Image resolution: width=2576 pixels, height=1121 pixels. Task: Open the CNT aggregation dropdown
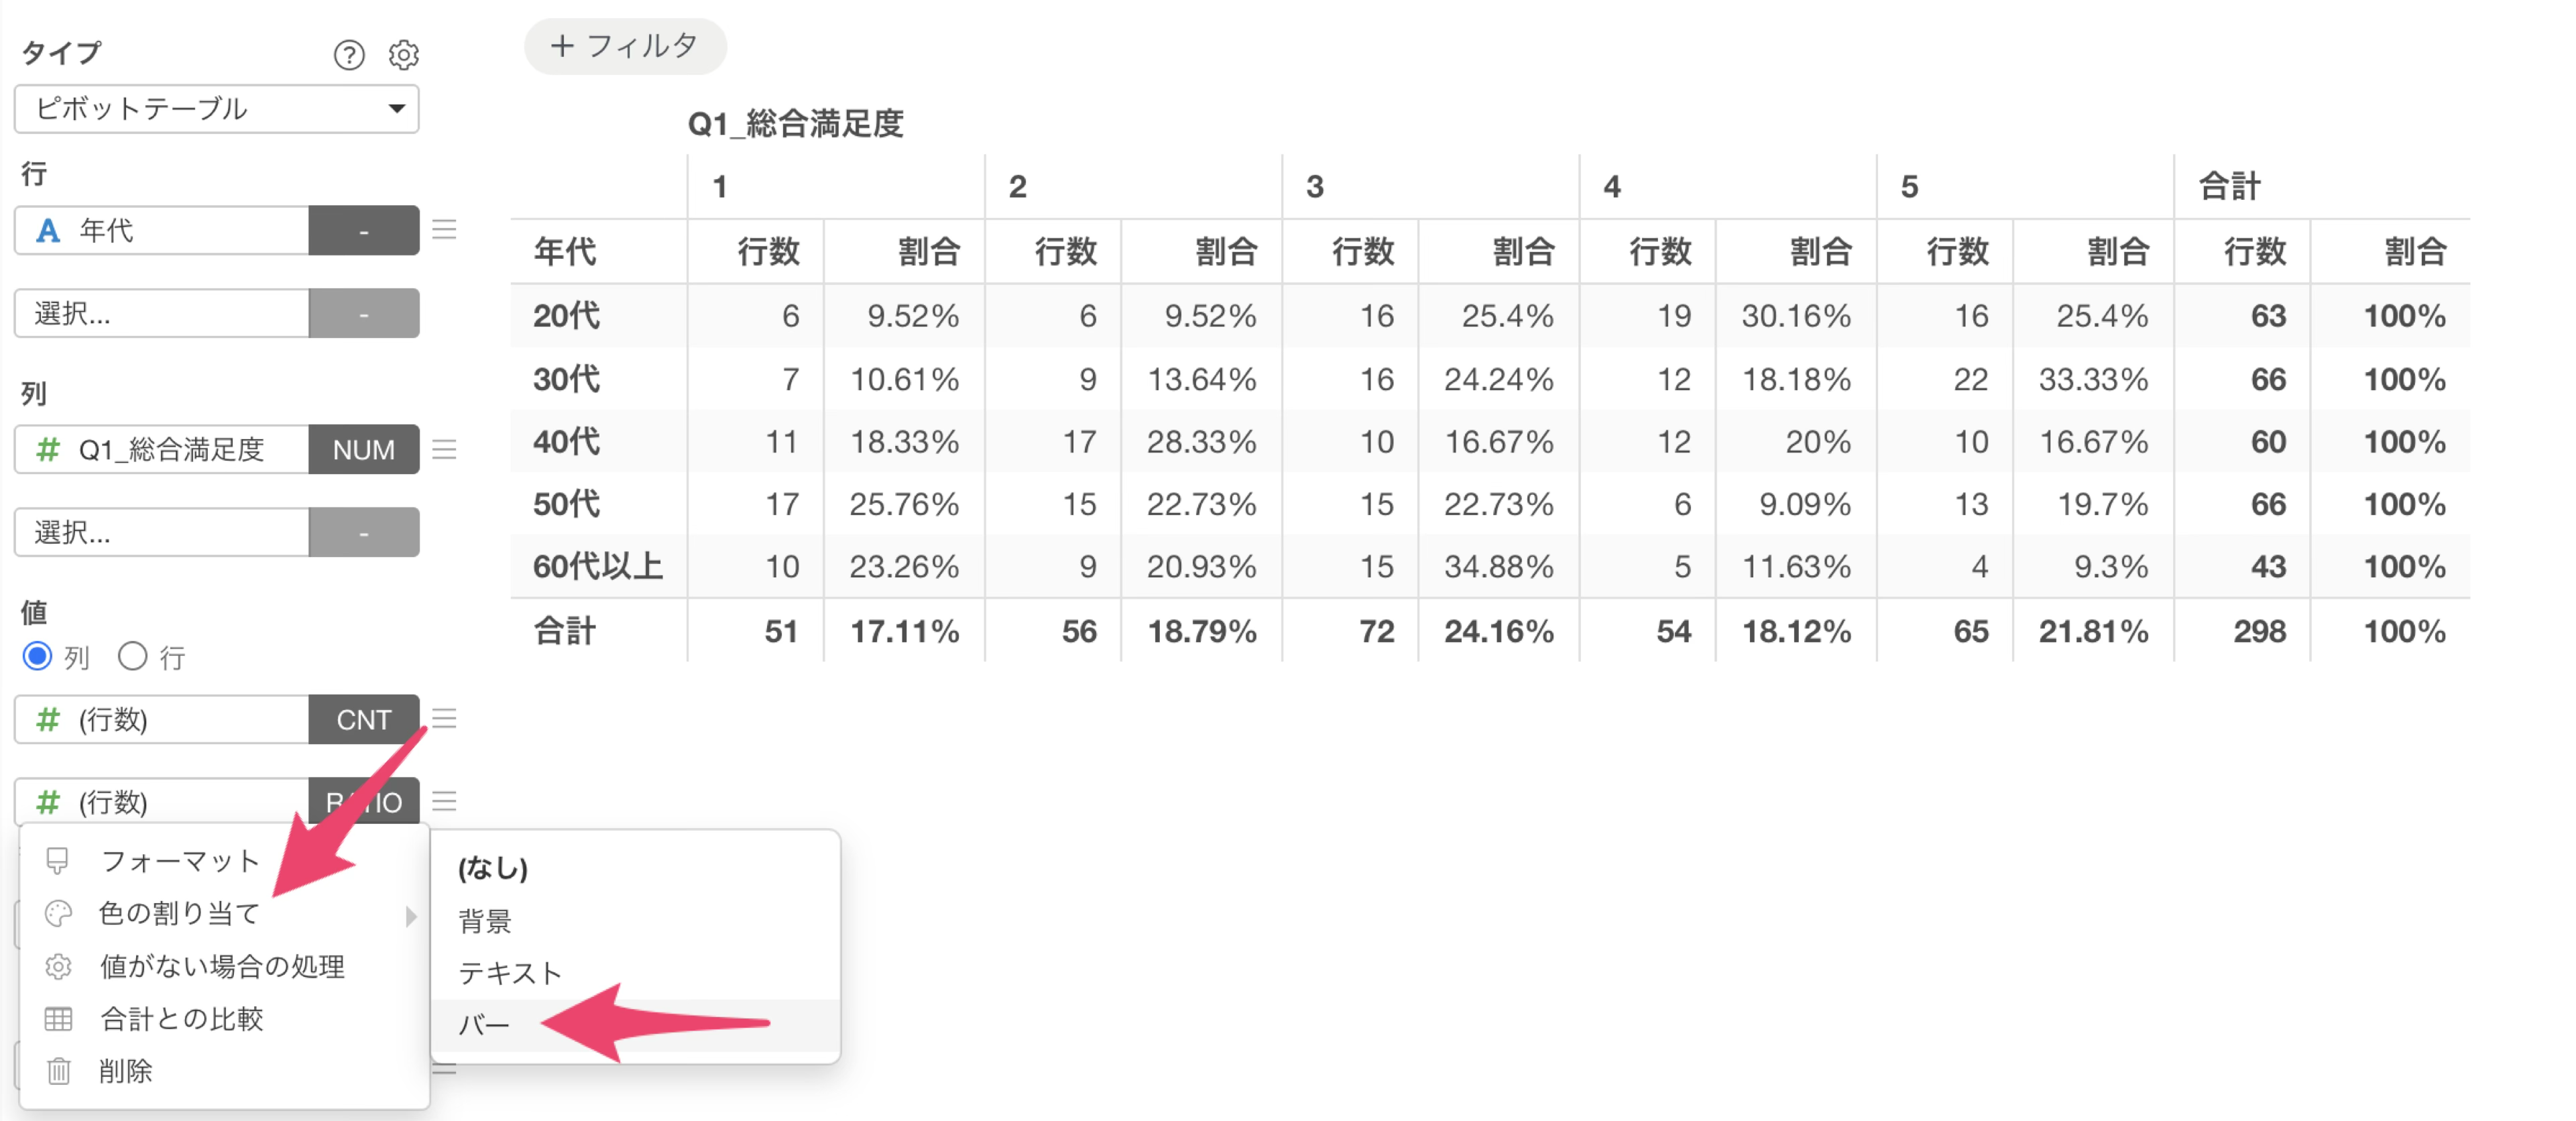(364, 719)
